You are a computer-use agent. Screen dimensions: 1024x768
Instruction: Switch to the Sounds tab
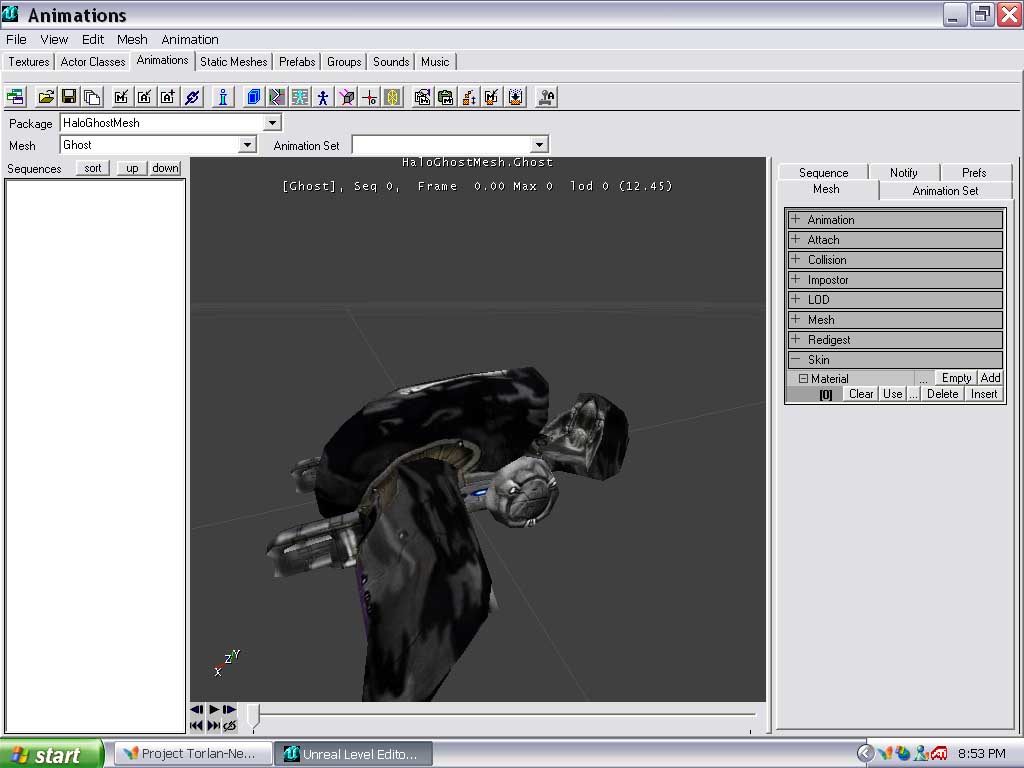coord(391,62)
